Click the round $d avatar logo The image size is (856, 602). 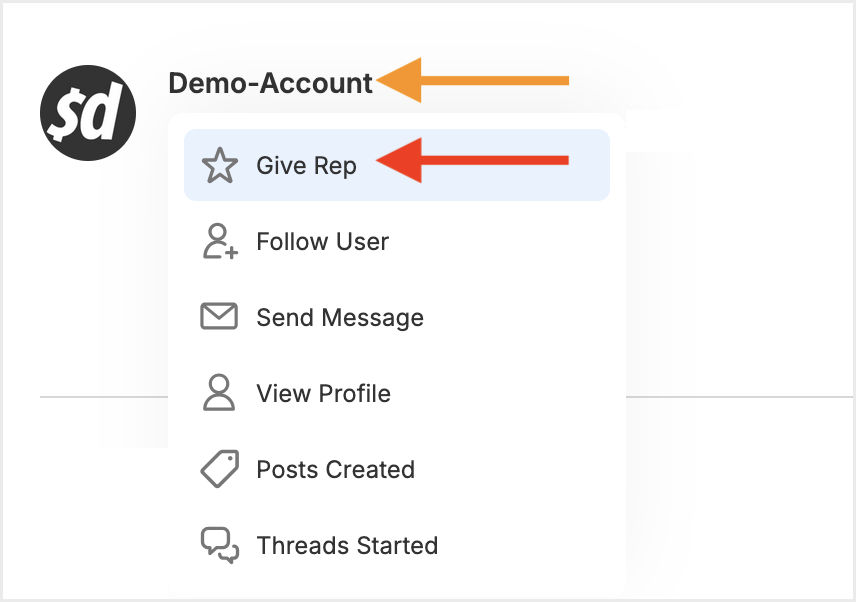tap(88, 111)
